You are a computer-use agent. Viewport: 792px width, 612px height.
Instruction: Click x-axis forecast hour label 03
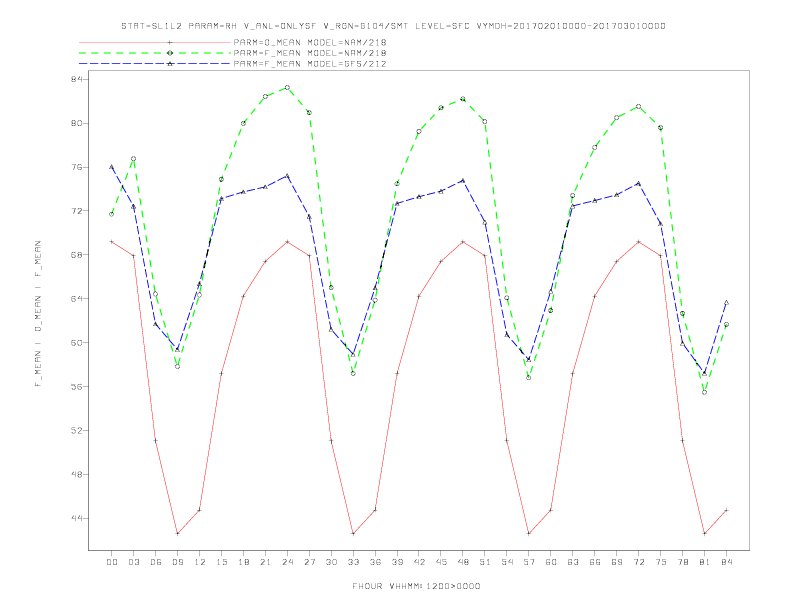pos(133,562)
